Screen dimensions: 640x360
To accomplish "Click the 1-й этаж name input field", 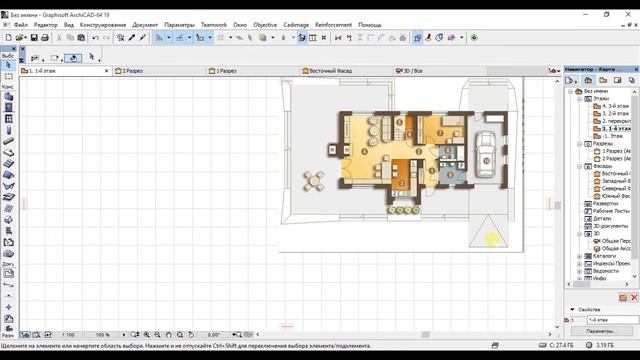I will click(613, 320).
